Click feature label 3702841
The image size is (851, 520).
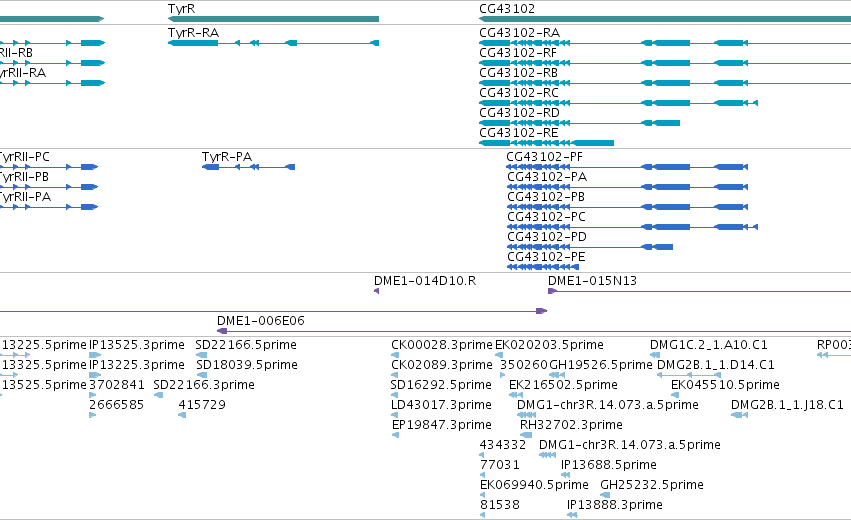click(117, 385)
